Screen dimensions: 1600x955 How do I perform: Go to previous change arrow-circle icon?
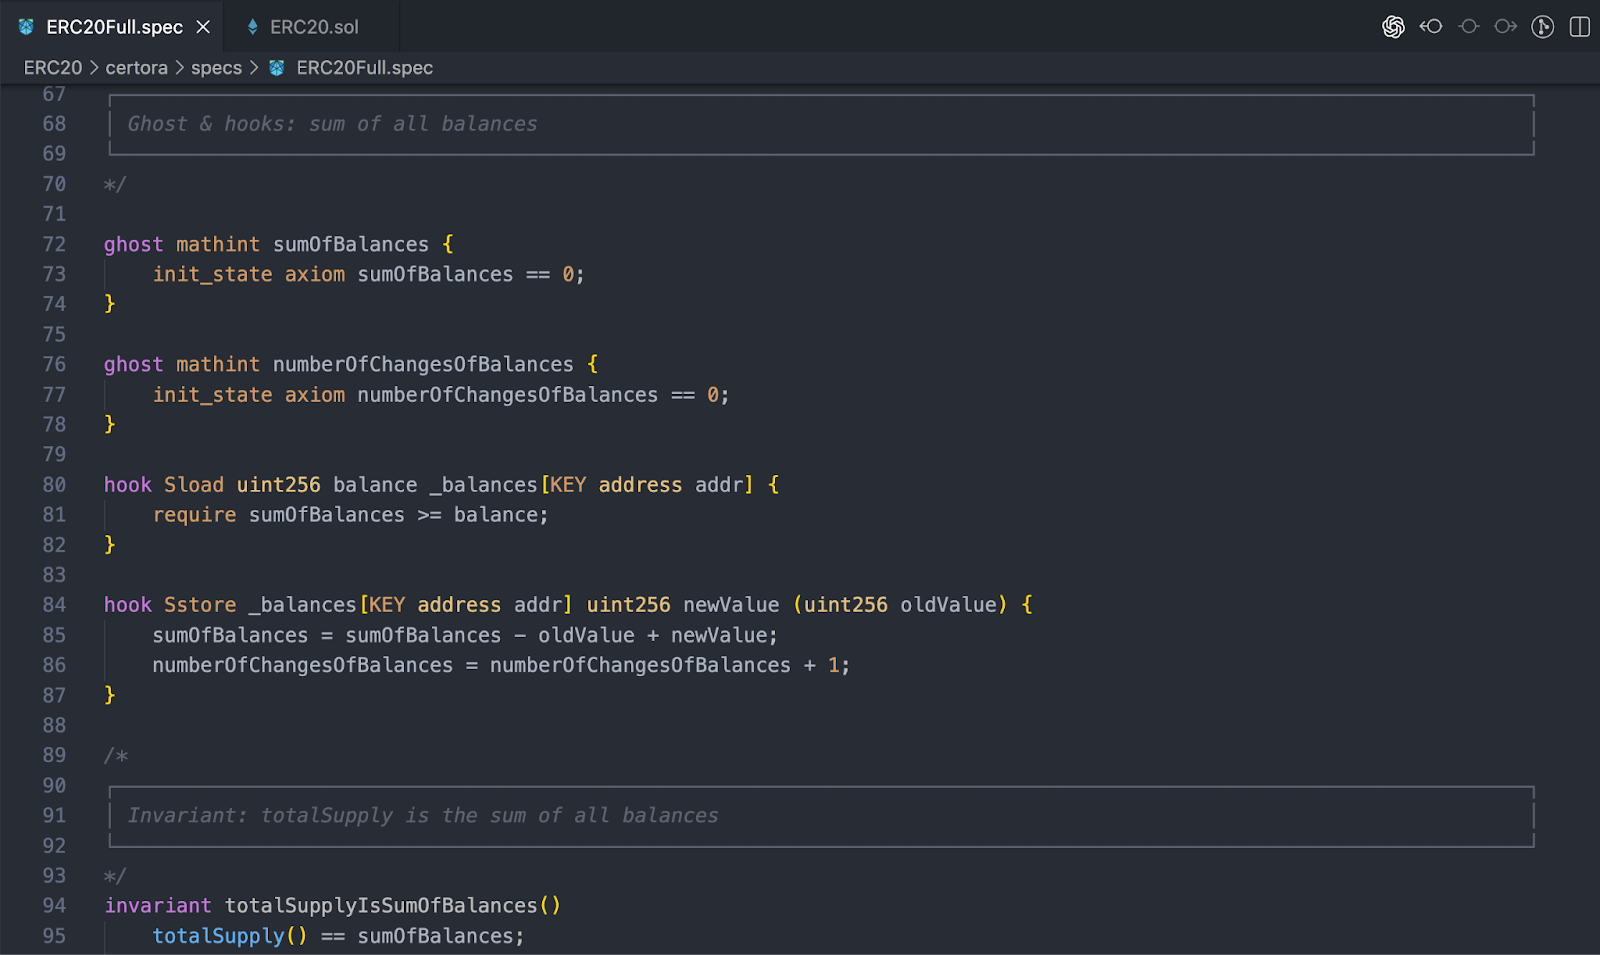click(1431, 27)
